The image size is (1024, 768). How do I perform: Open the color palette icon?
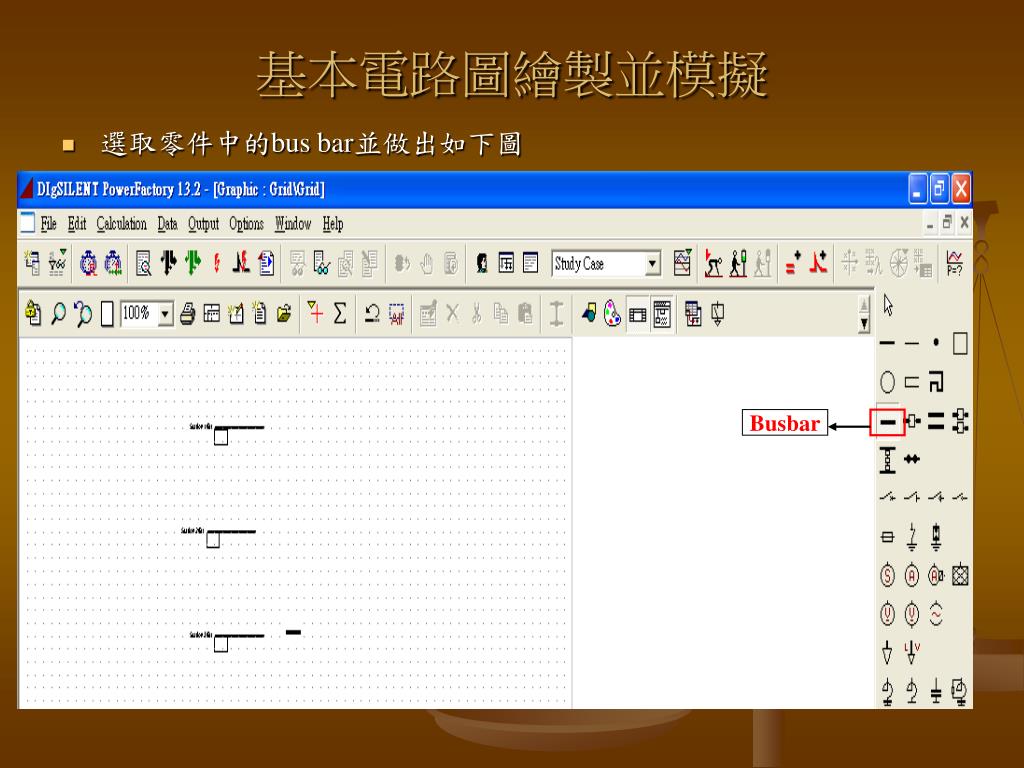(x=612, y=313)
